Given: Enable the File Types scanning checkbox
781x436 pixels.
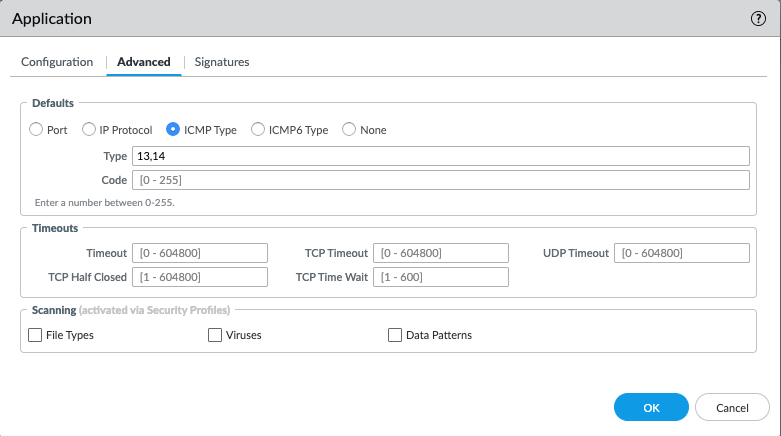Looking at the screenshot, I should coord(37,336).
